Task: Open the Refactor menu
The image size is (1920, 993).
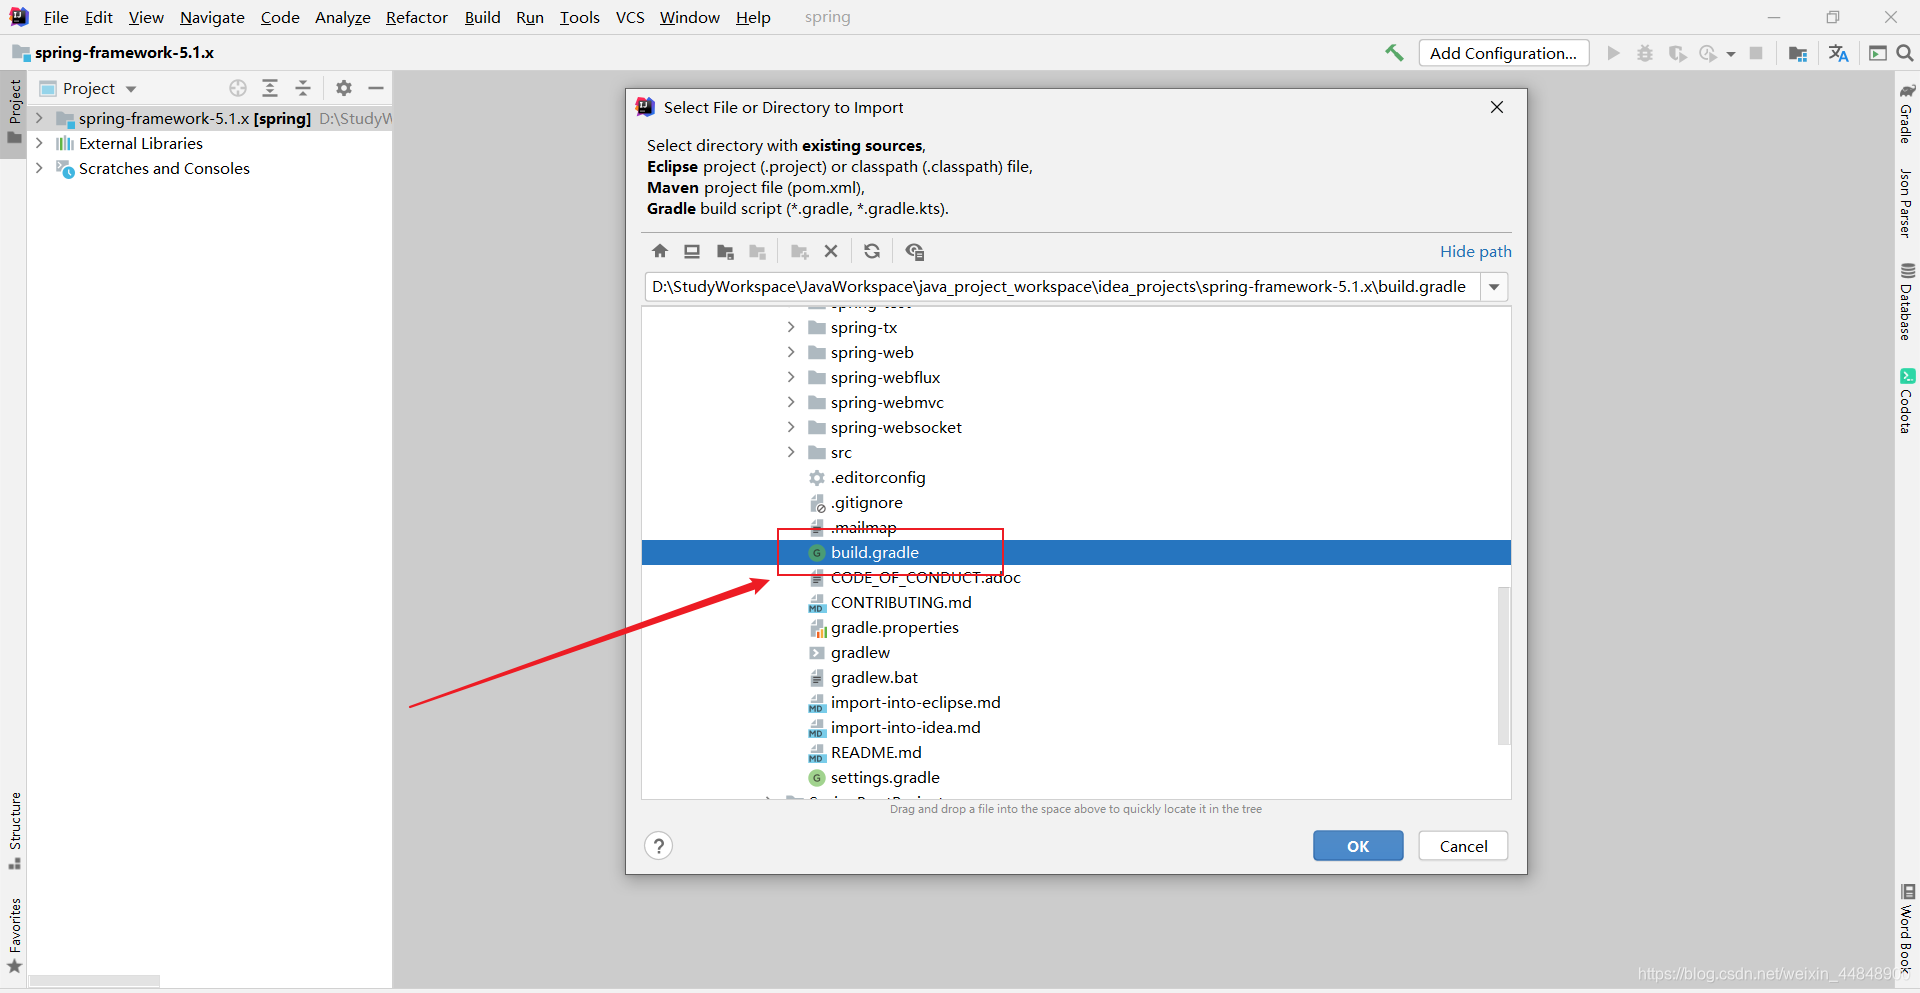Action: click(x=417, y=17)
